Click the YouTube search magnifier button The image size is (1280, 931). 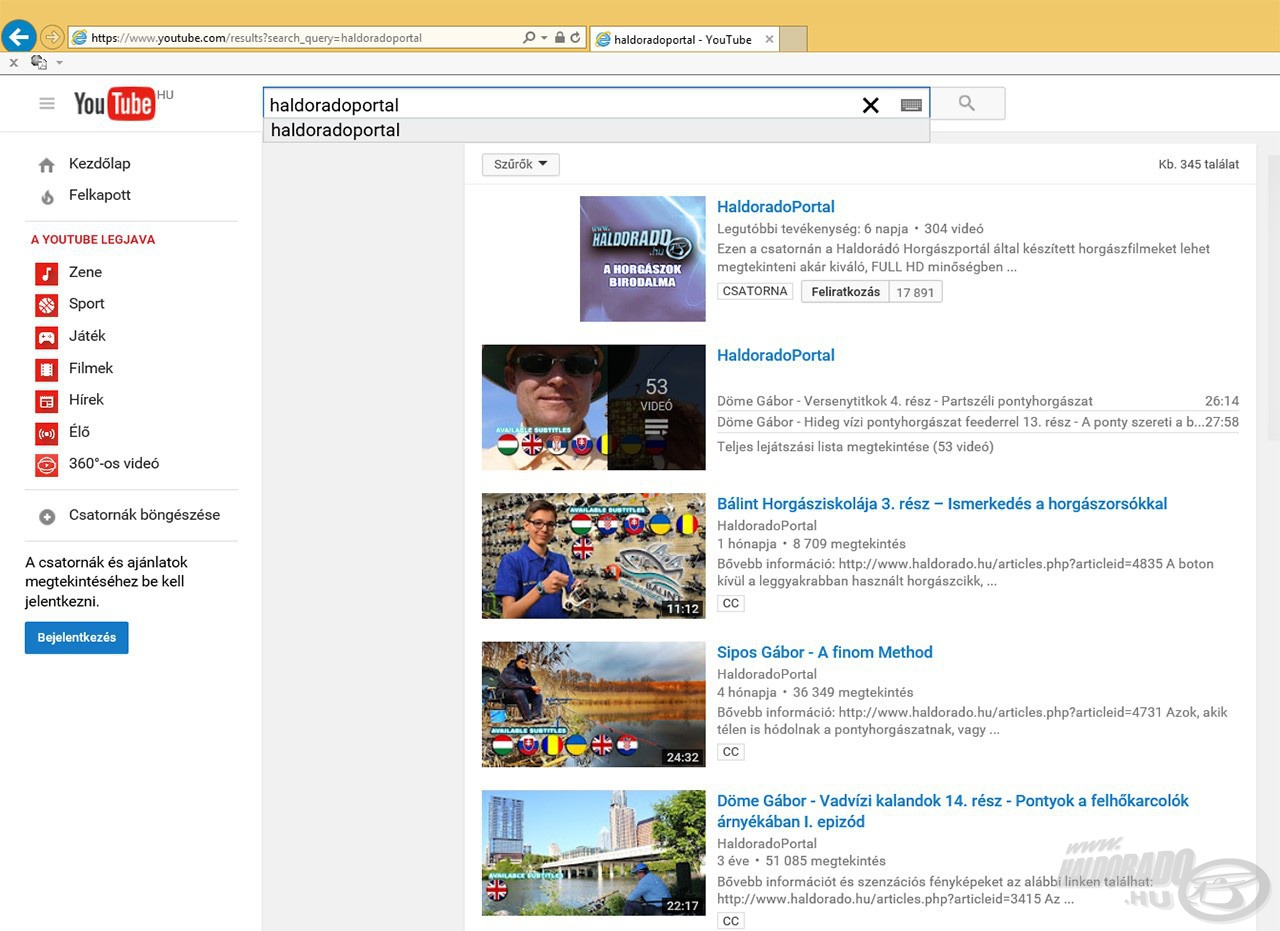click(967, 103)
